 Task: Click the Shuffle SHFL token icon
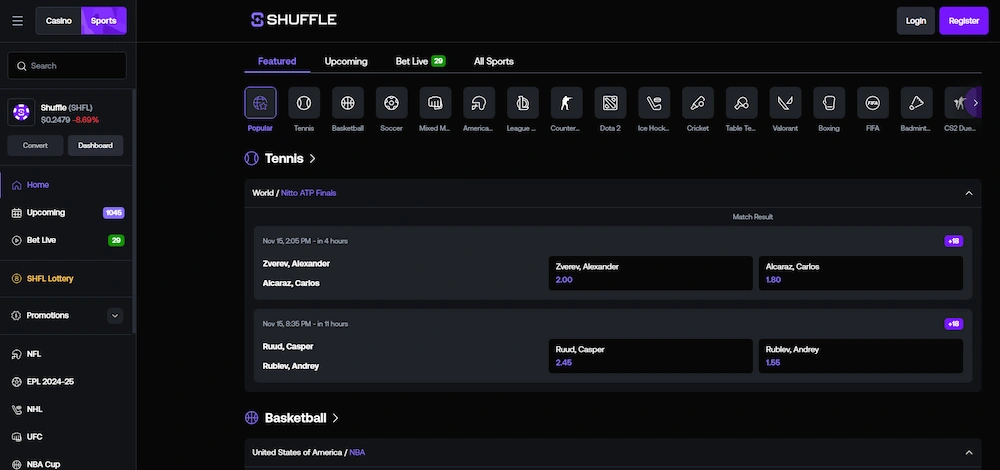(22, 113)
